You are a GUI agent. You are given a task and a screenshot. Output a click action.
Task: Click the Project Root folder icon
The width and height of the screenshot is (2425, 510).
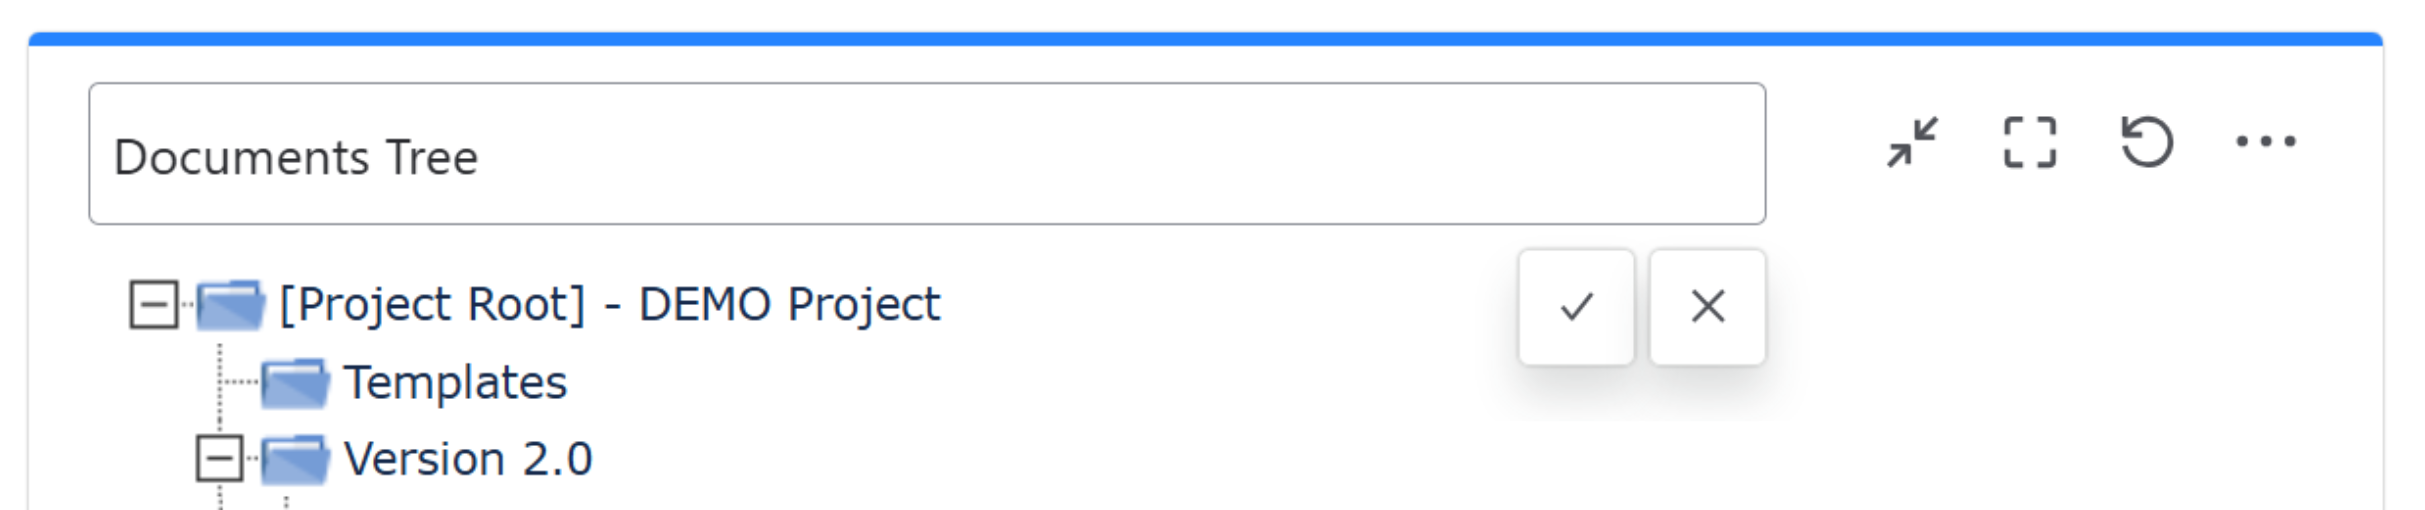pos(231,305)
